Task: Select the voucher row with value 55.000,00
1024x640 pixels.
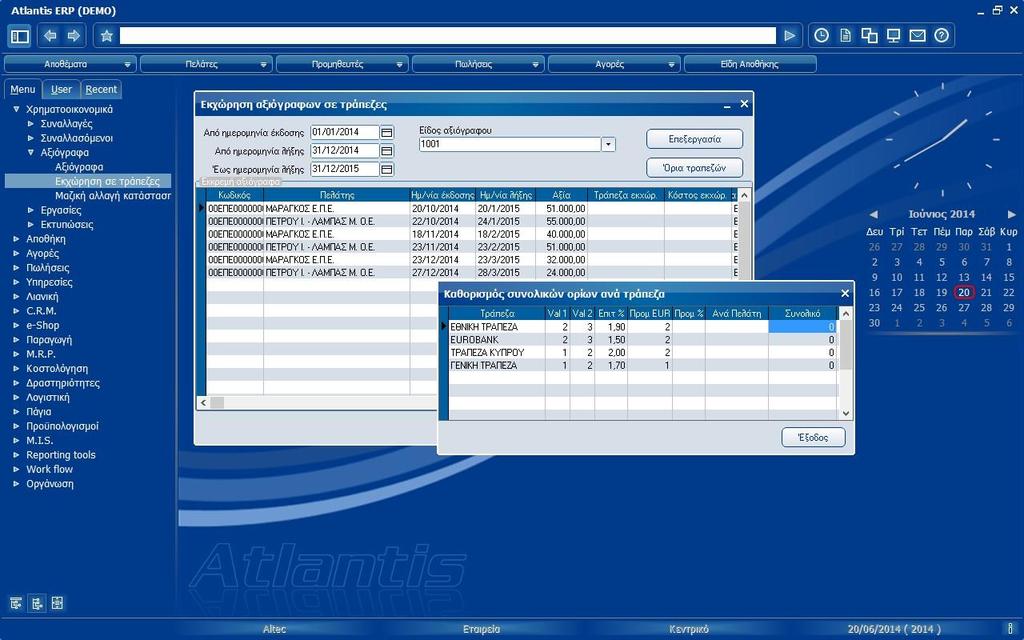Action: [x=472, y=221]
